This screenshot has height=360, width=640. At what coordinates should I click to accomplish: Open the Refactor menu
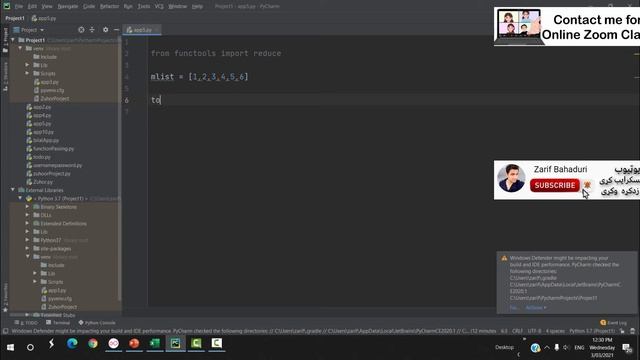pyautogui.click(x=109, y=7)
